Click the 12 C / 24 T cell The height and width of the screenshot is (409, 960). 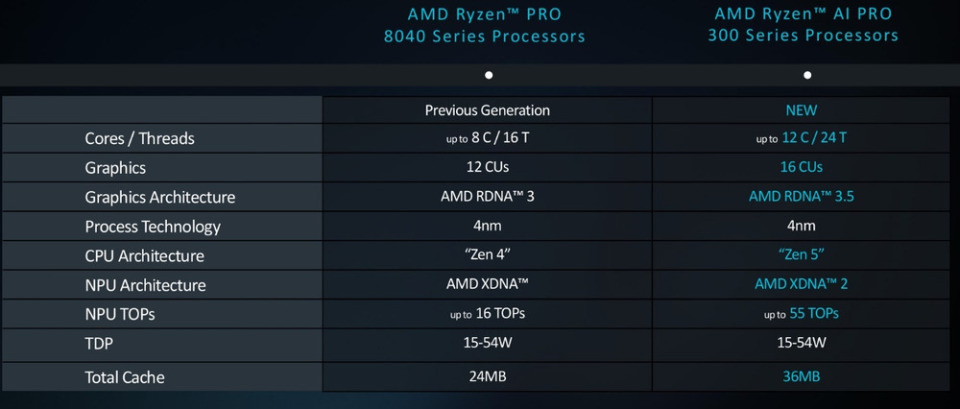(x=801, y=138)
